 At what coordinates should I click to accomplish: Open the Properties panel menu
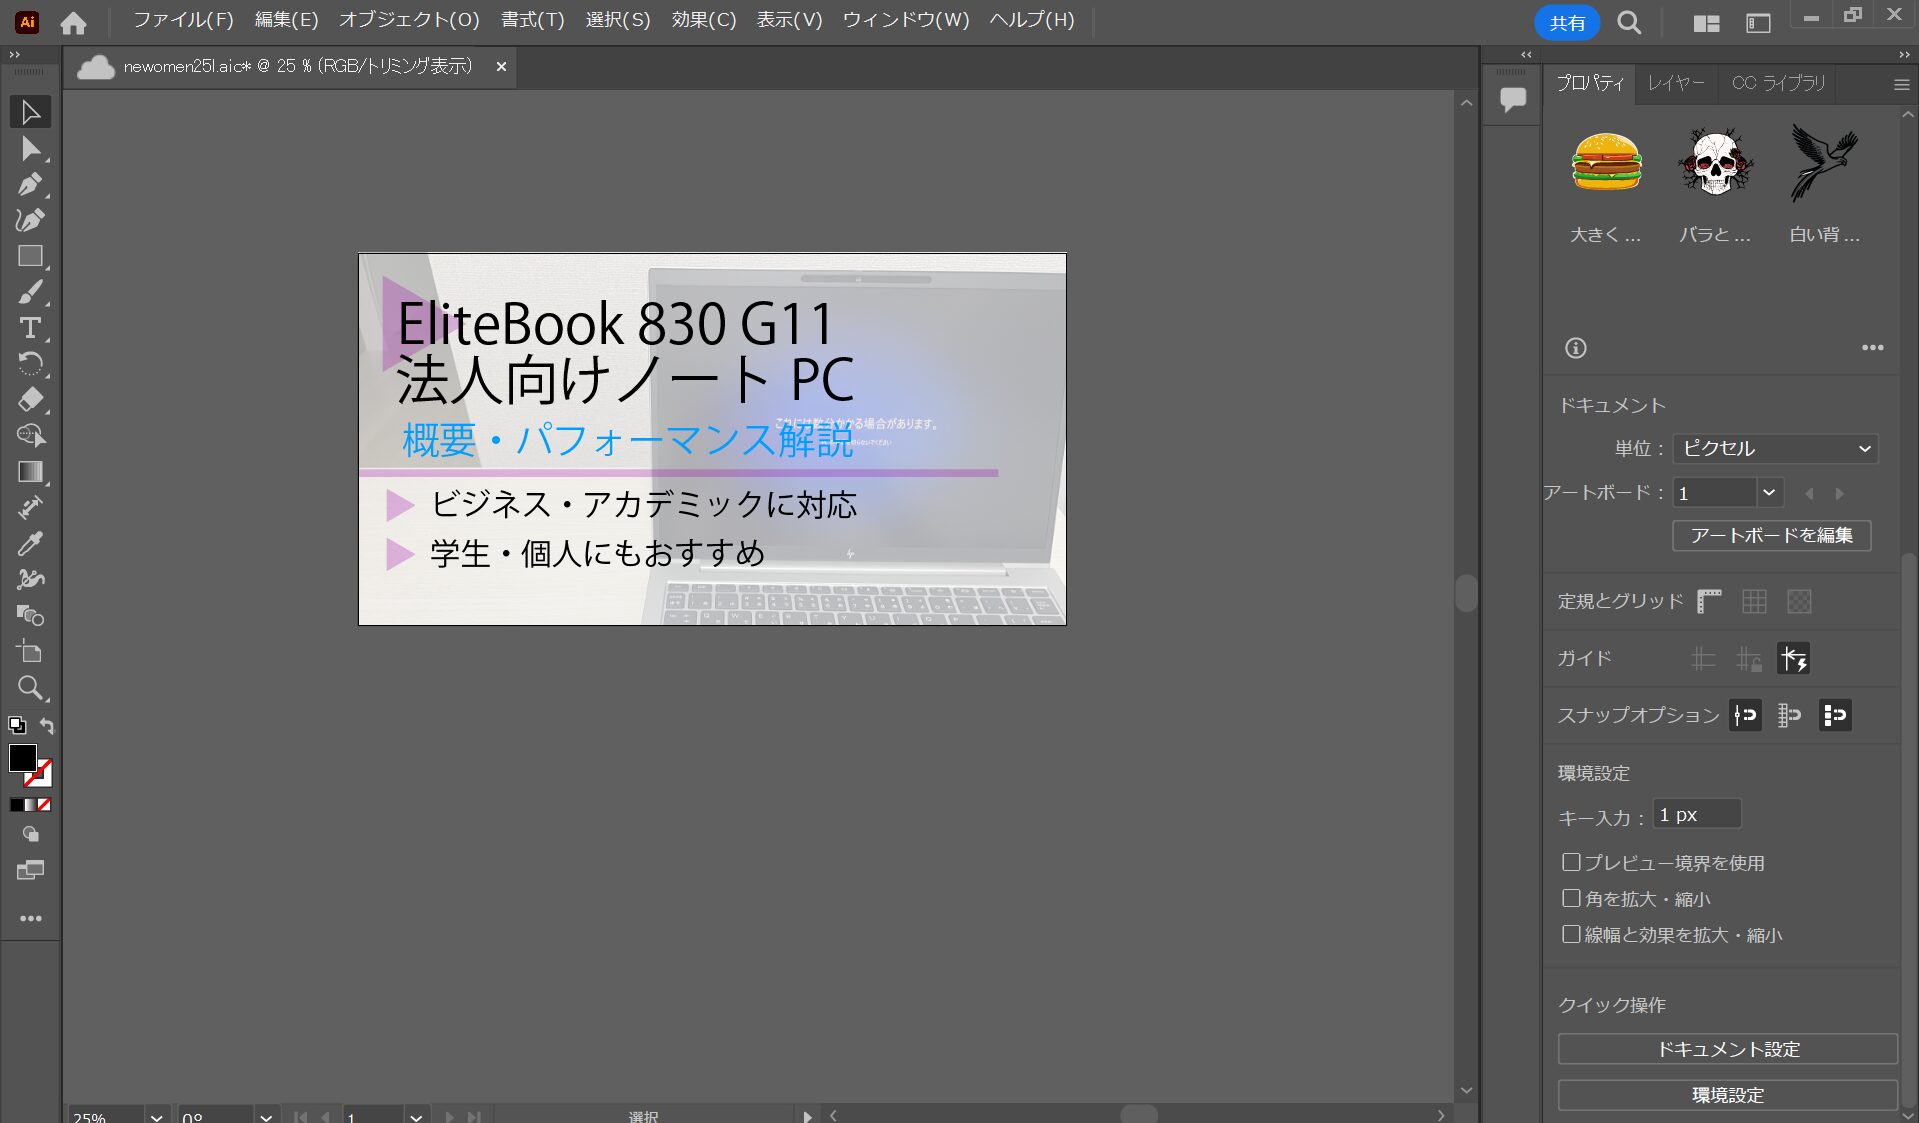[x=1901, y=85]
